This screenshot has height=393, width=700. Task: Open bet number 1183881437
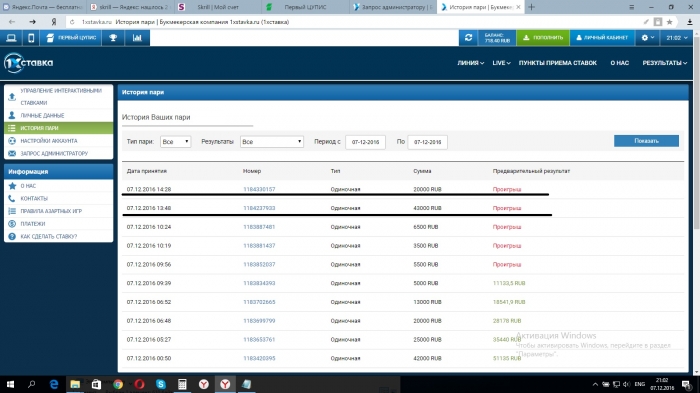pos(259,246)
